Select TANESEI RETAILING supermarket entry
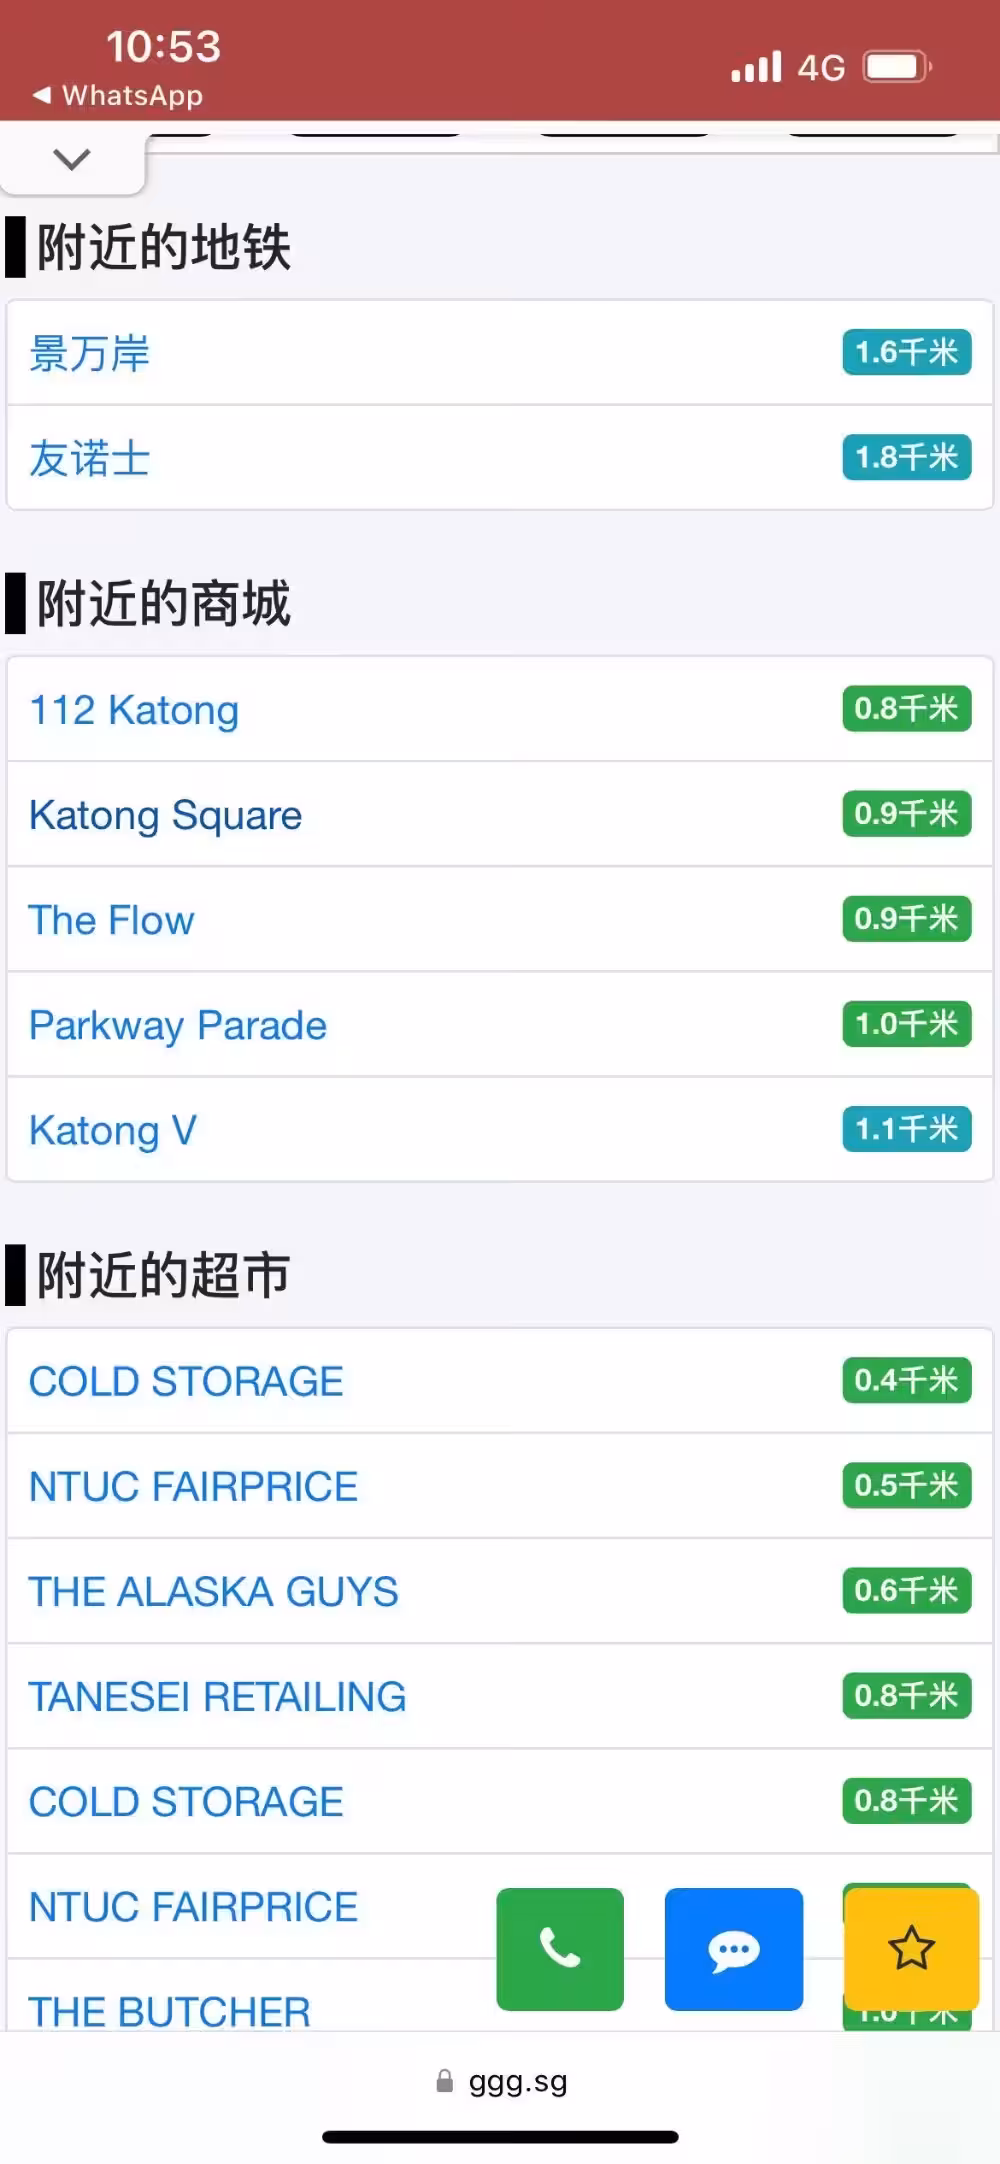 click(x=217, y=1696)
